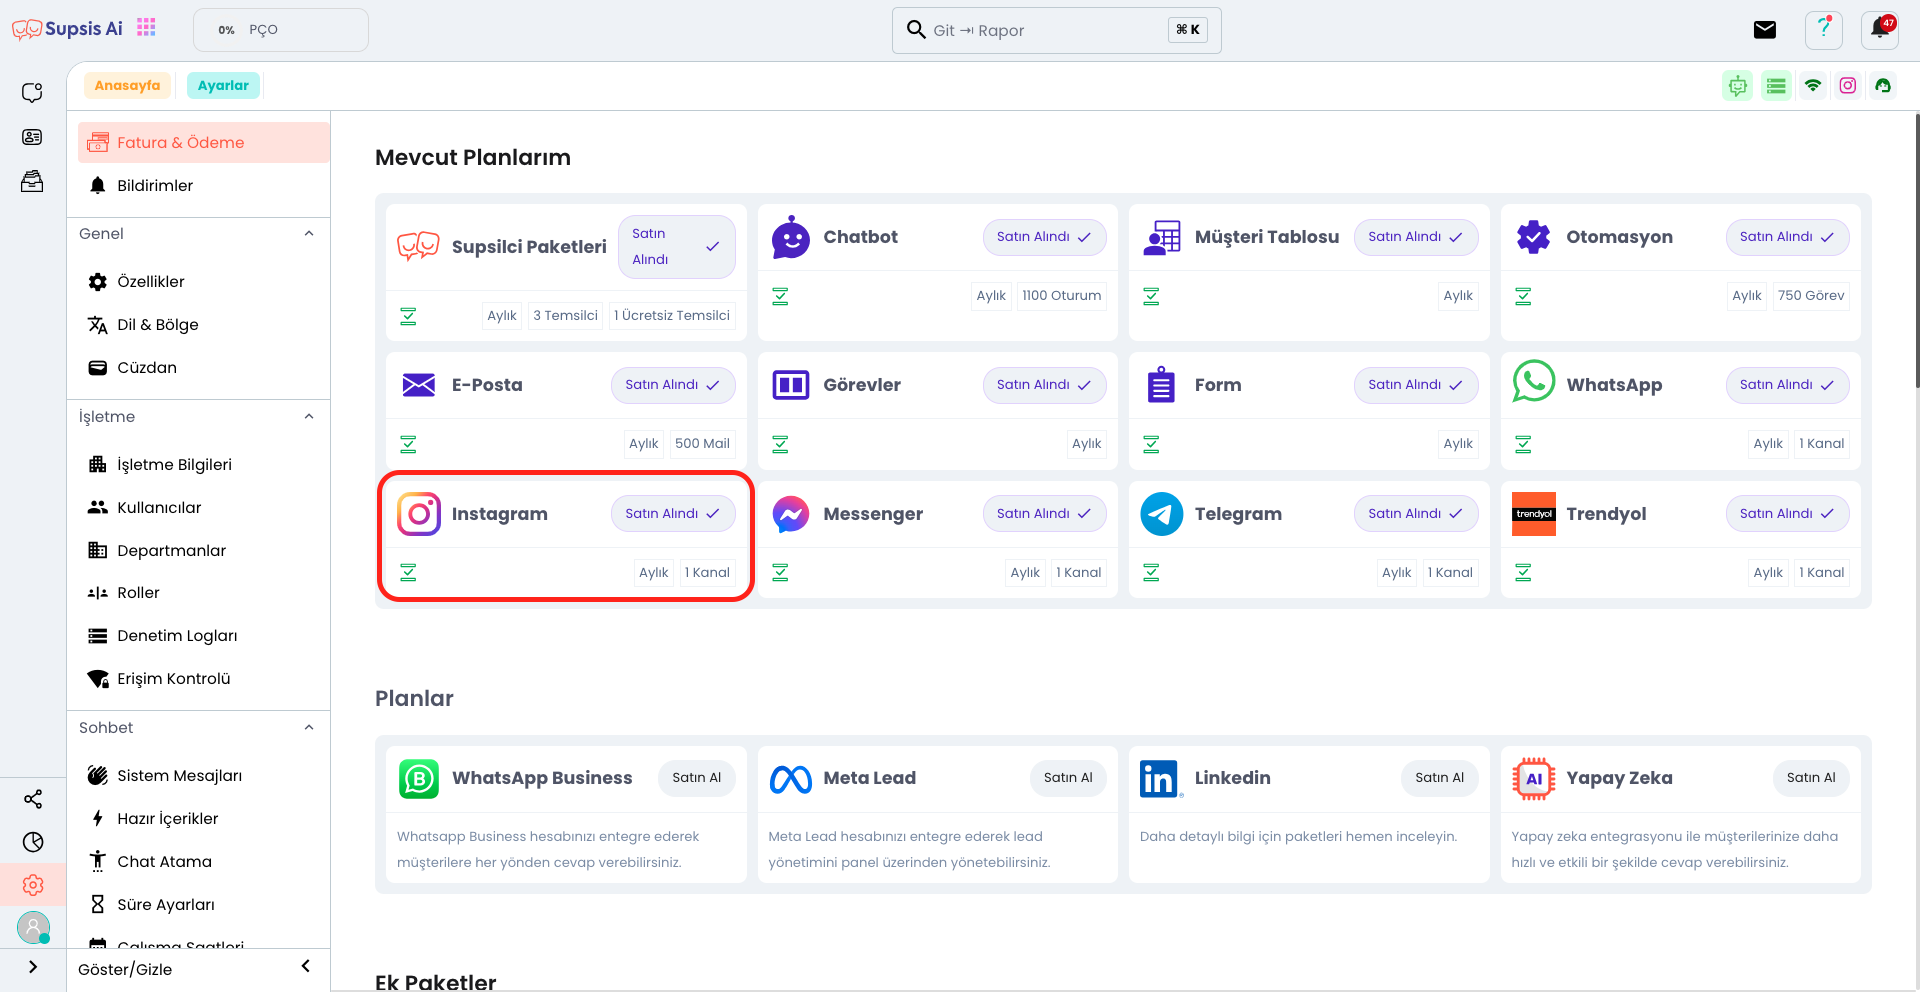The height and width of the screenshot is (992, 1920).
Task: Click the green robot icon in the top status bar
Action: 1738,86
